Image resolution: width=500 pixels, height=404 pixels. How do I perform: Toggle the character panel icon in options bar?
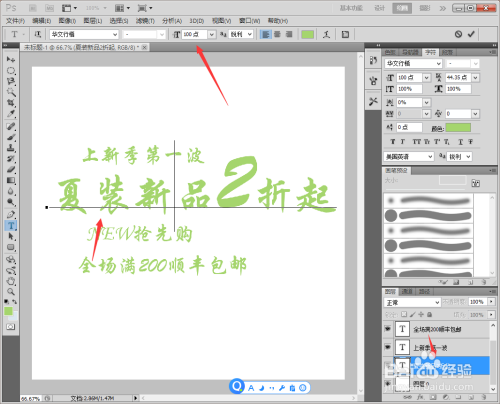345,34
